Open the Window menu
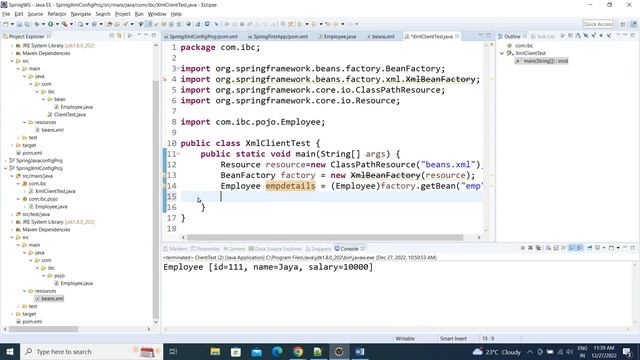640x360 pixels. [x=157, y=14]
